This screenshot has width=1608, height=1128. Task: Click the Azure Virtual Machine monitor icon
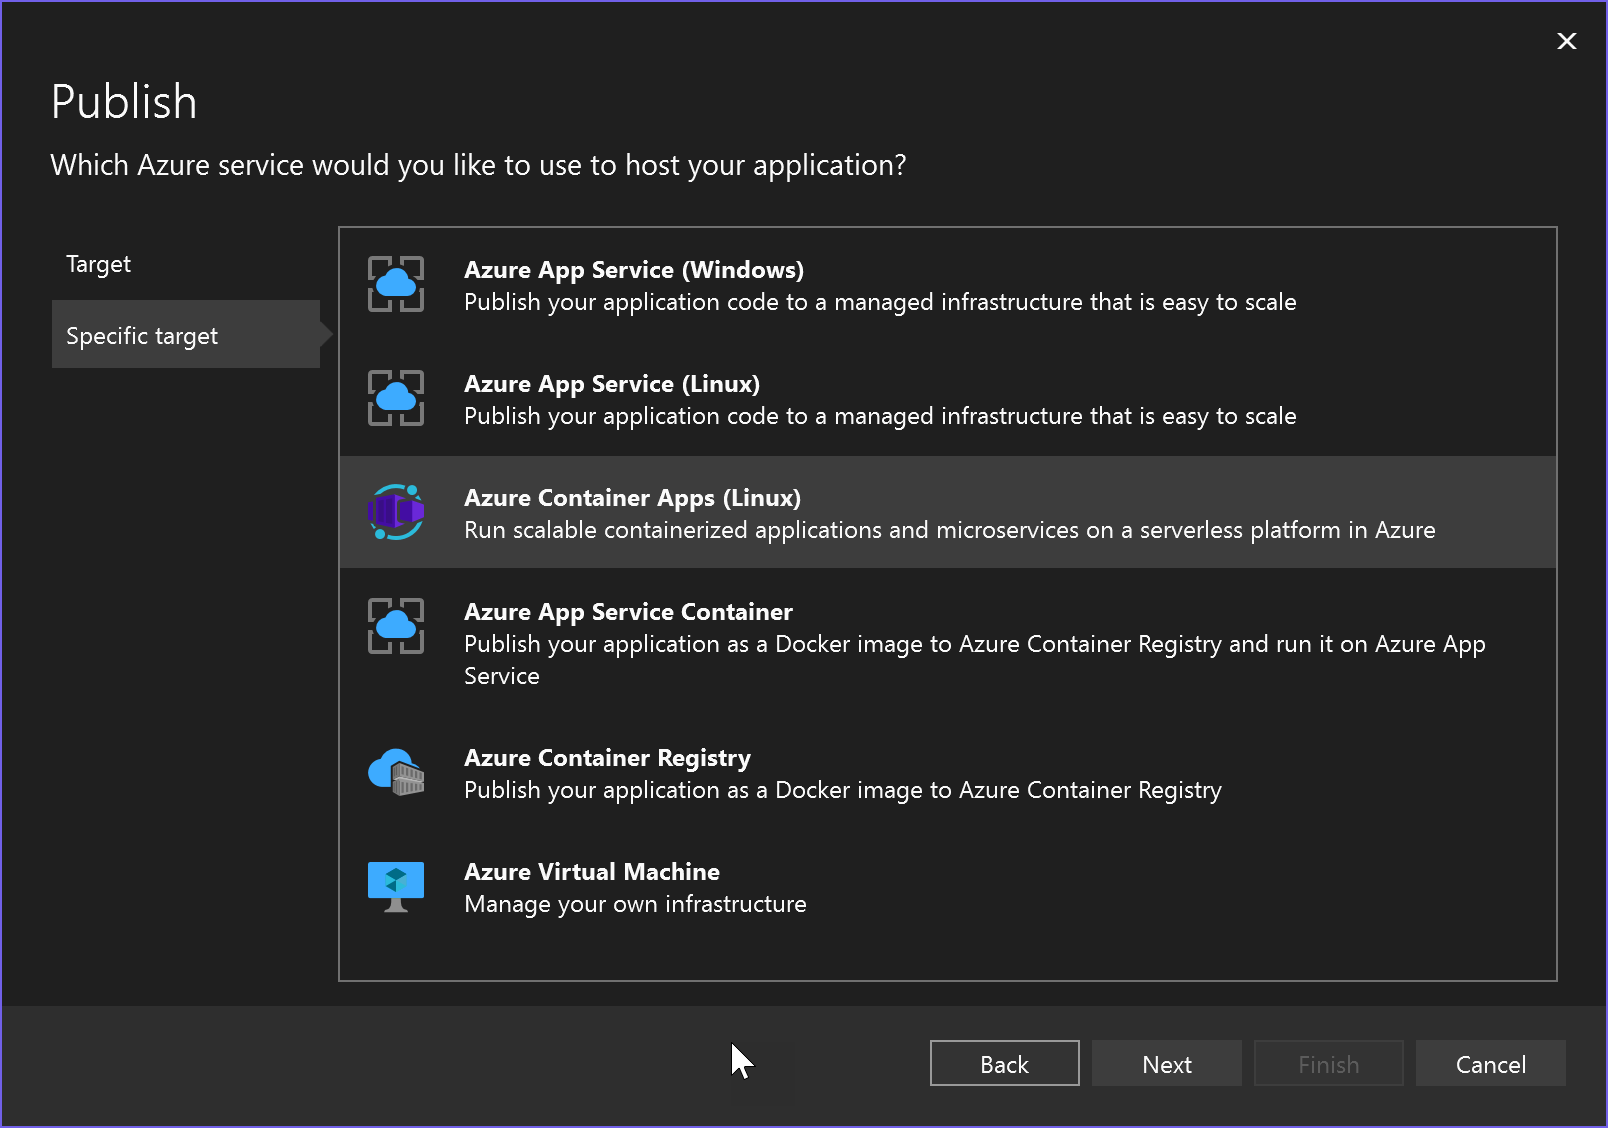(x=396, y=886)
